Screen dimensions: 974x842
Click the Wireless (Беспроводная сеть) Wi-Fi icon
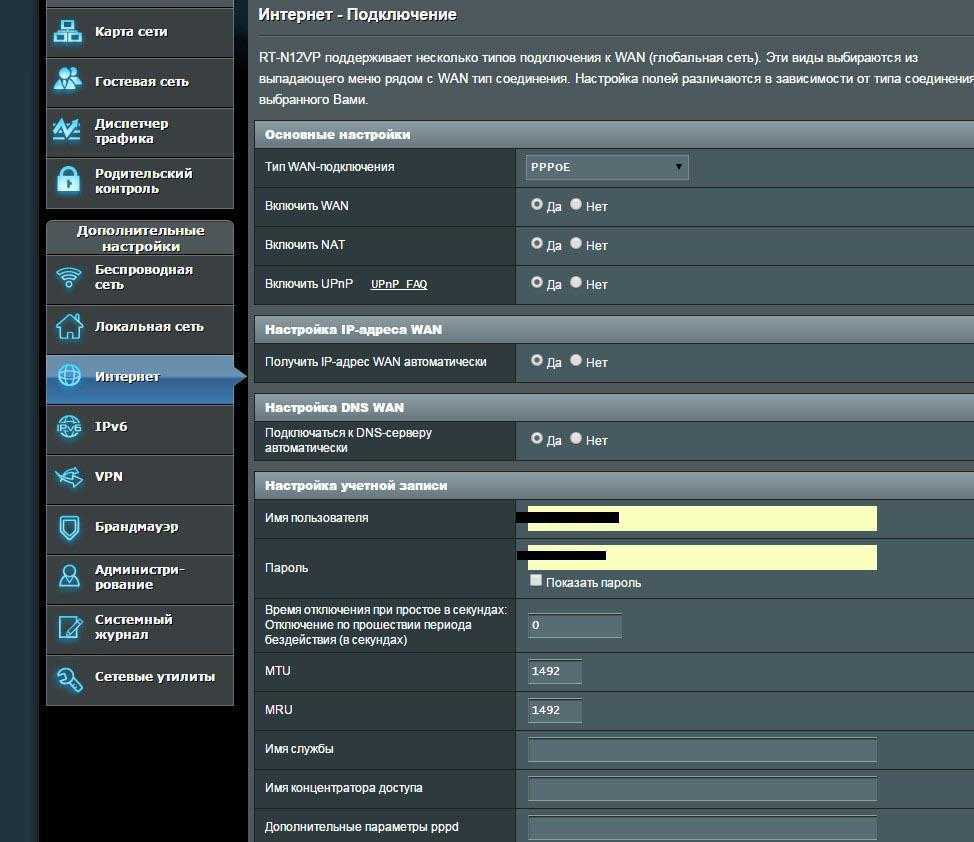pyautogui.click(x=68, y=277)
